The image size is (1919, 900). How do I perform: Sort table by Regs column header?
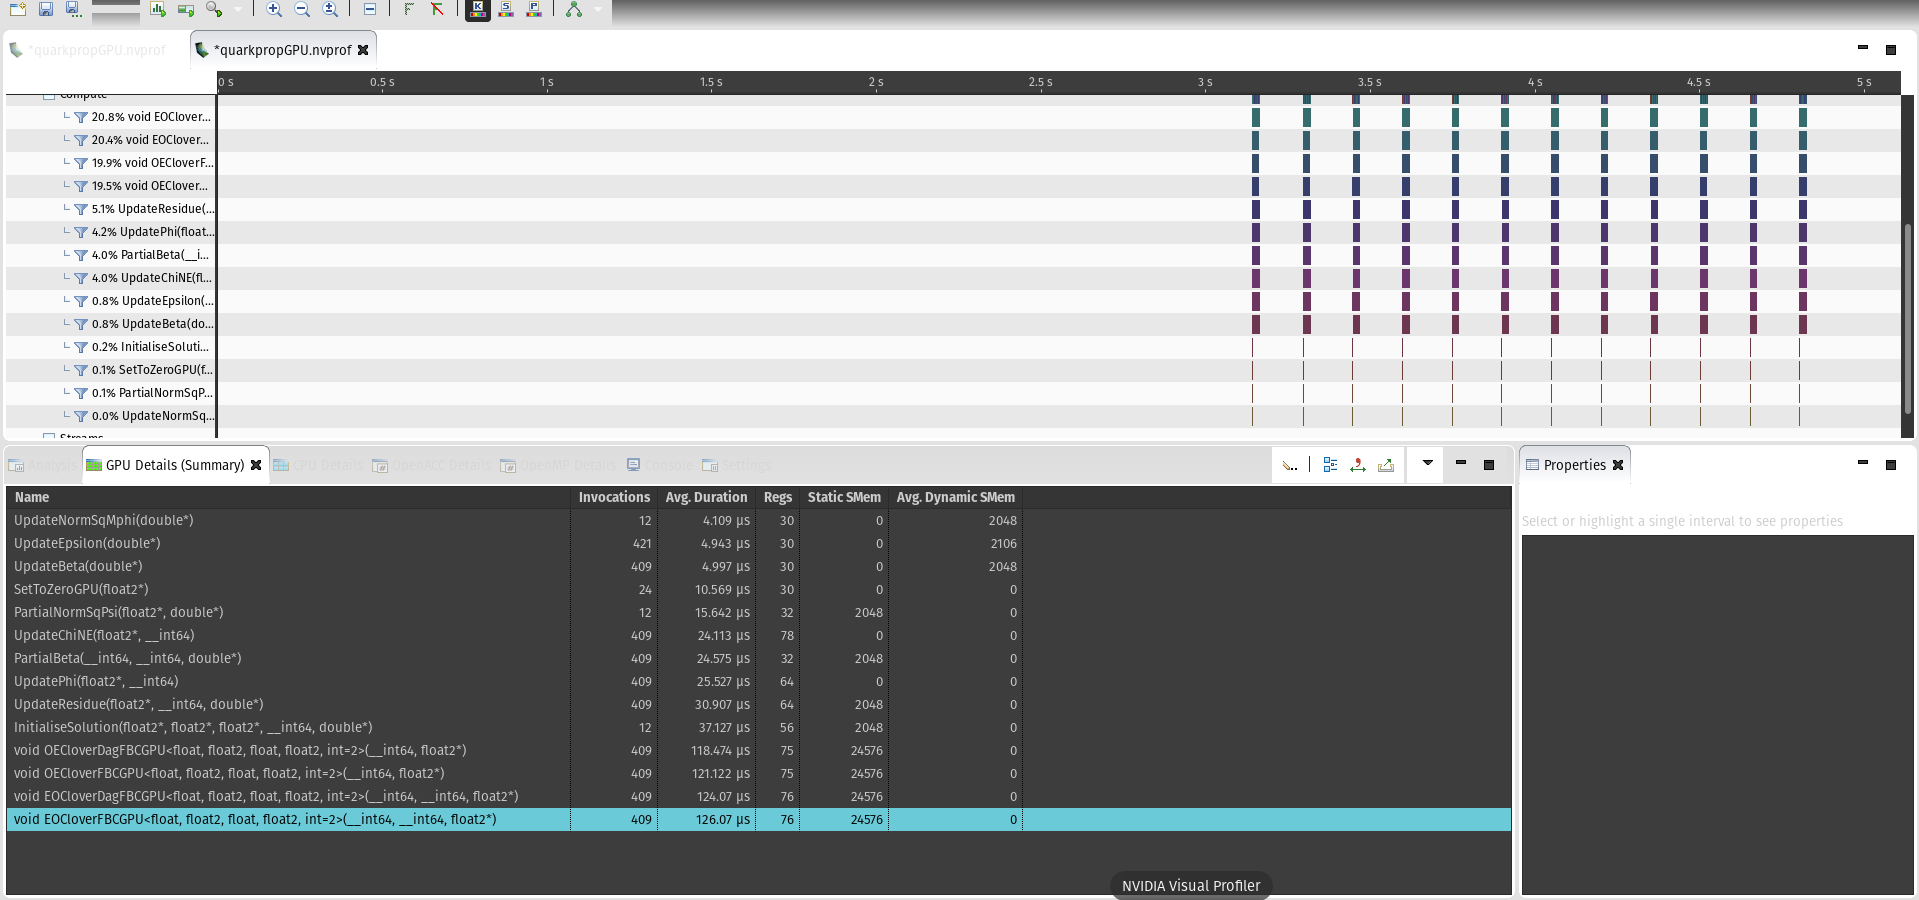point(777,497)
